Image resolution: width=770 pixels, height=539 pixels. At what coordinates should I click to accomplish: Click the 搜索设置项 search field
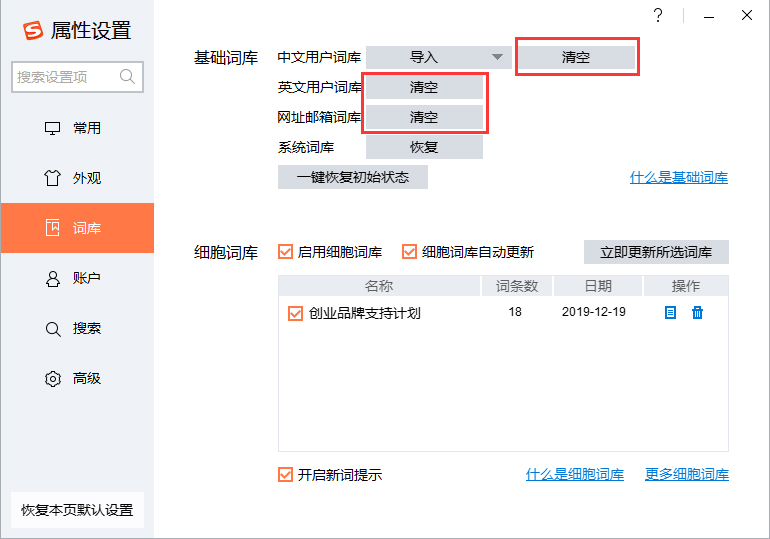[x=65, y=77]
